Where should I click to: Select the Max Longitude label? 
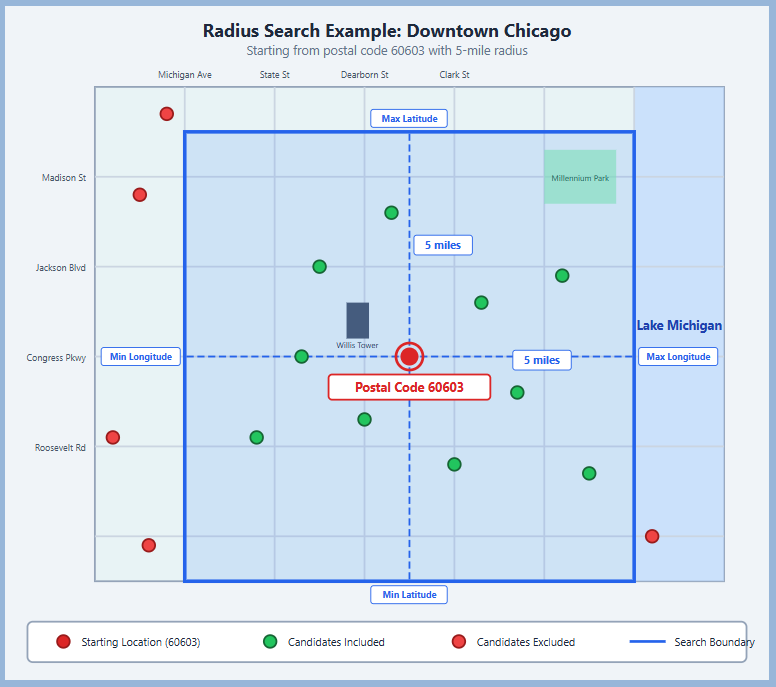pos(678,357)
